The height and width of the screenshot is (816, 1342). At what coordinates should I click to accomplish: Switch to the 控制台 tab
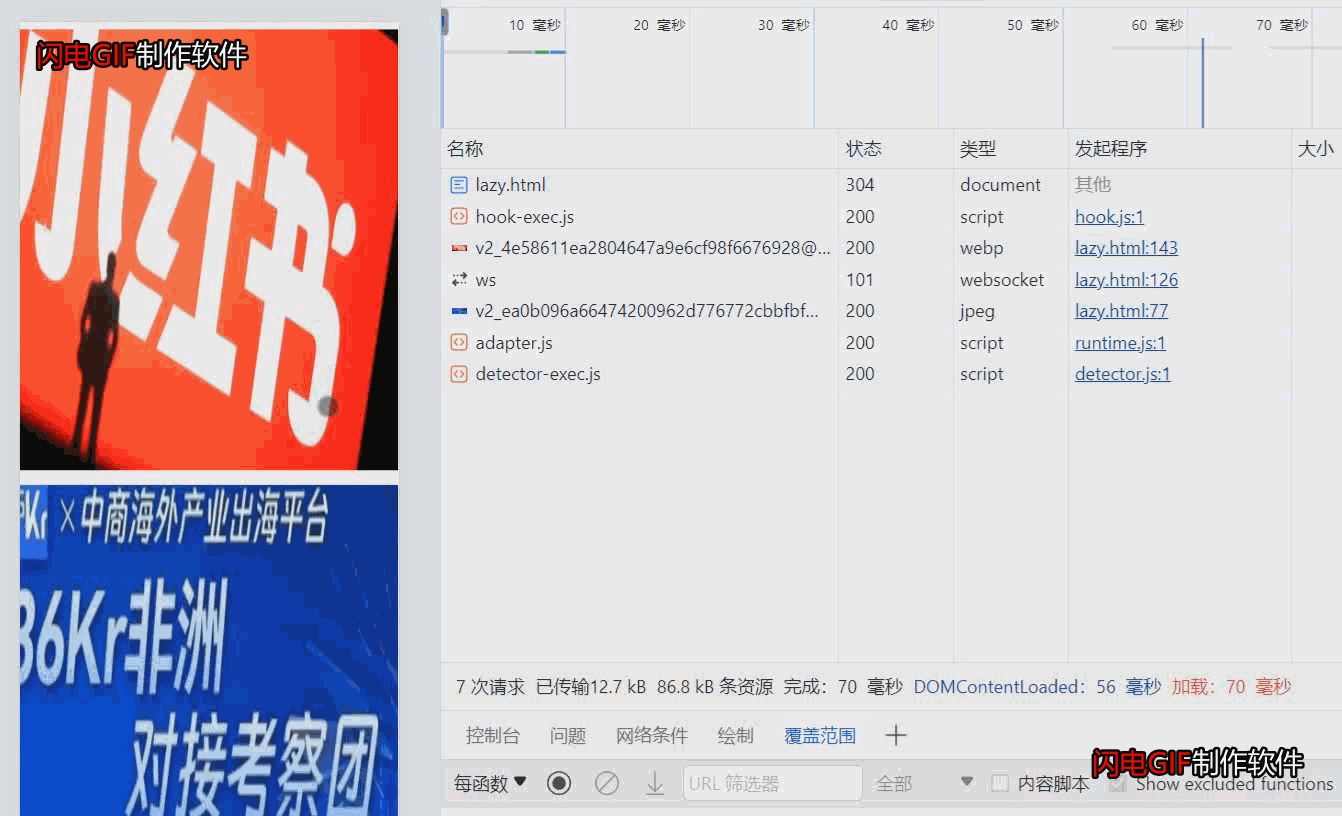(x=493, y=736)
